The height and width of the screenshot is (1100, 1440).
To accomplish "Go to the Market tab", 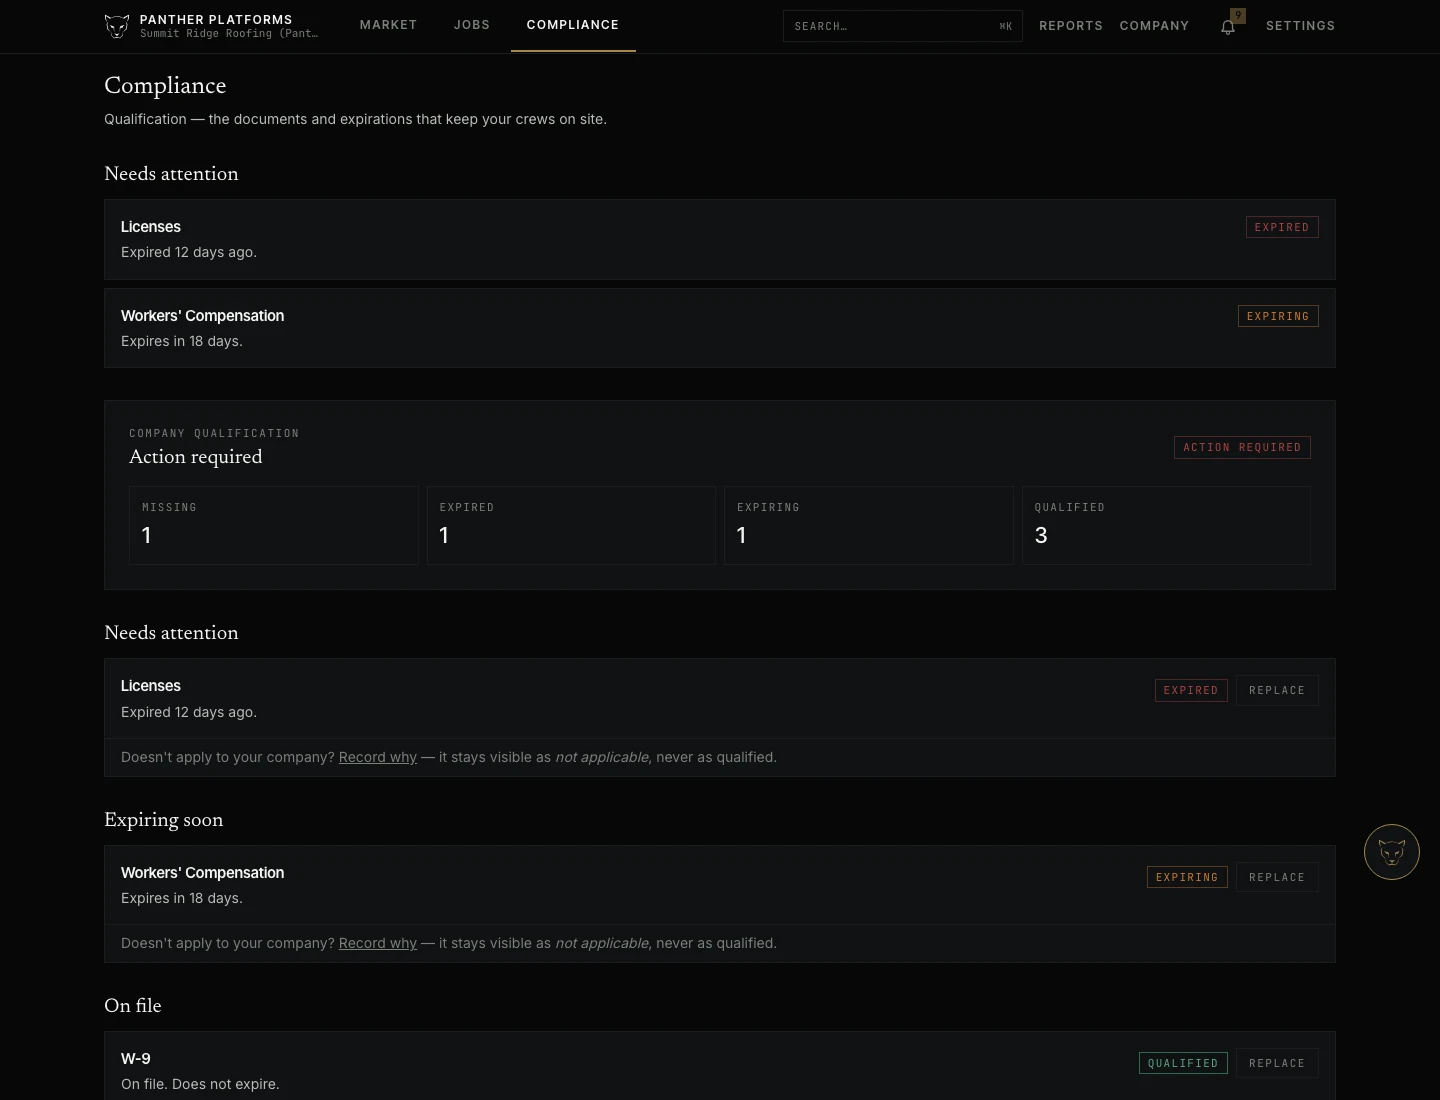I will 388,25.
